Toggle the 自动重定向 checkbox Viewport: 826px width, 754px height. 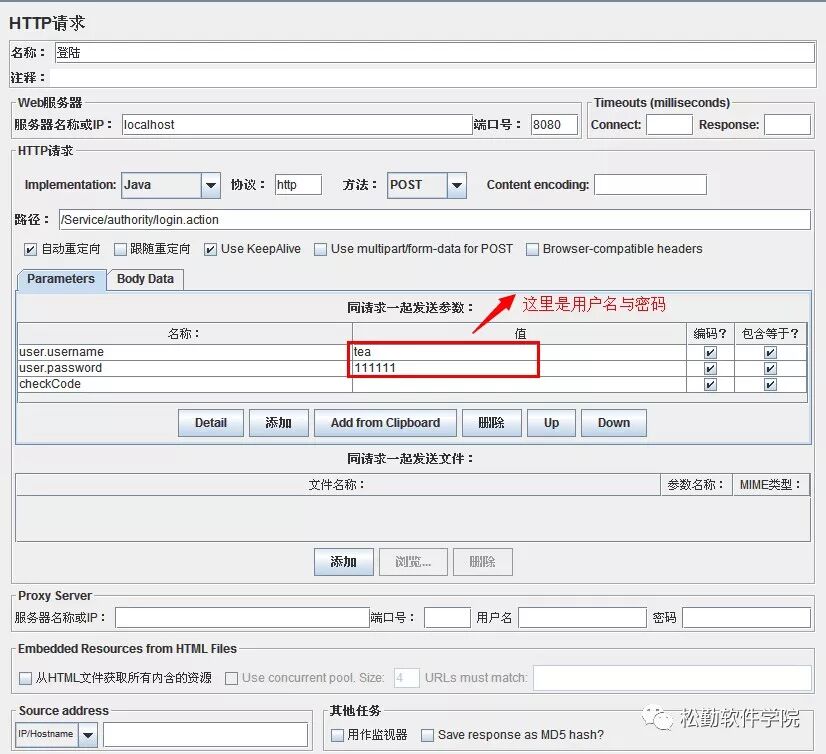click(31, 249)
